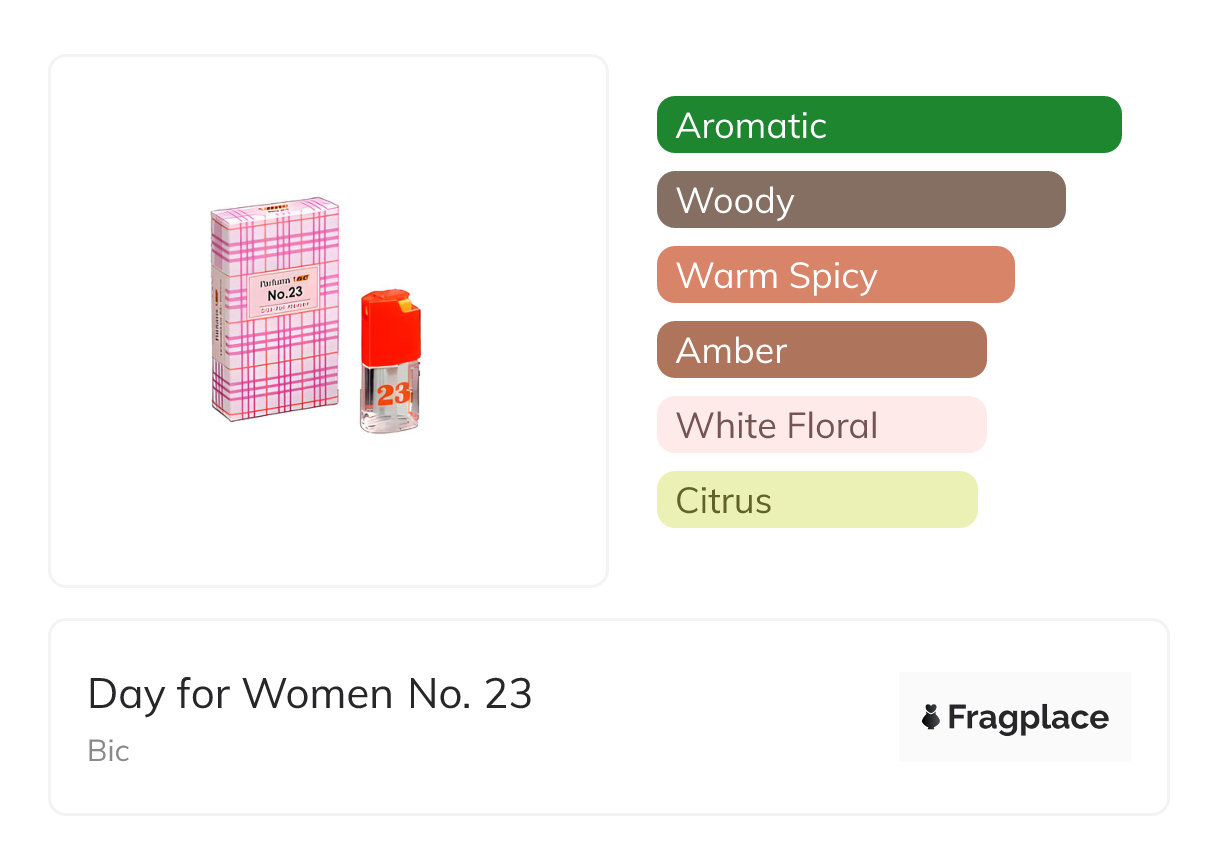Click the Fragplace perfume bottle logo icon
The image size is (1218, 864).
coord(931,717)
